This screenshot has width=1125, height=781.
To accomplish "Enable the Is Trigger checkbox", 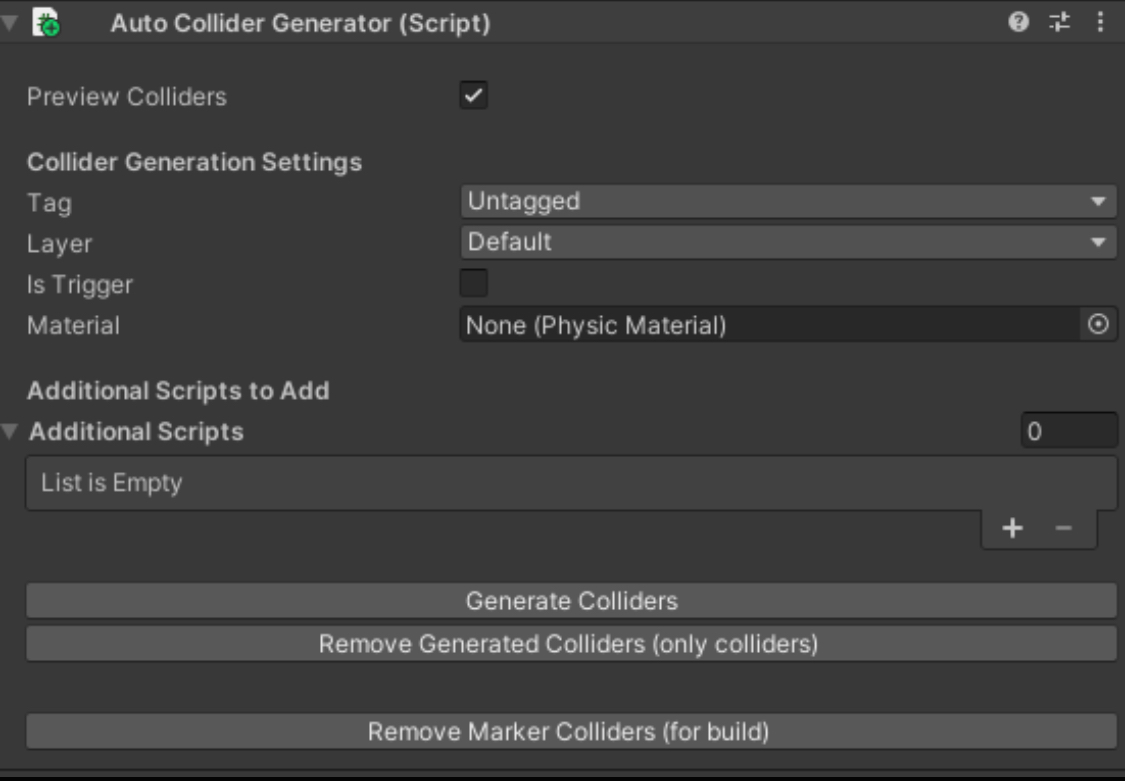I will coord(474,283).
